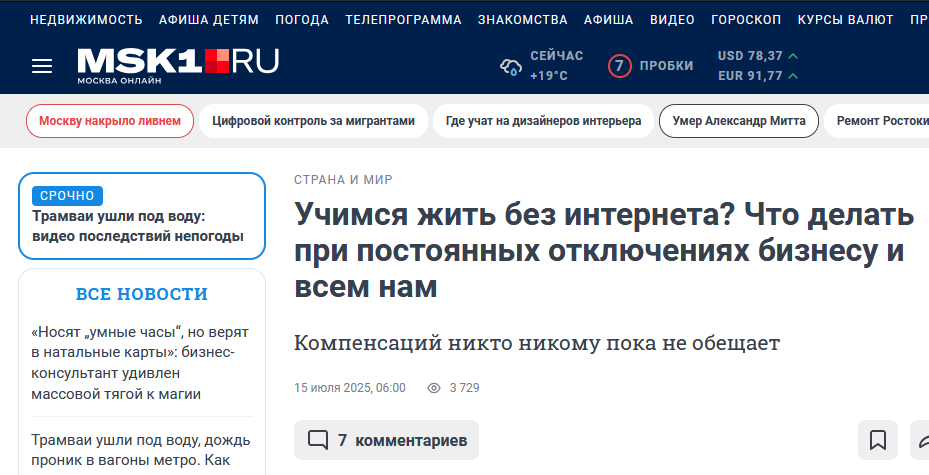Open Курсы валют page

pos(845,20)
